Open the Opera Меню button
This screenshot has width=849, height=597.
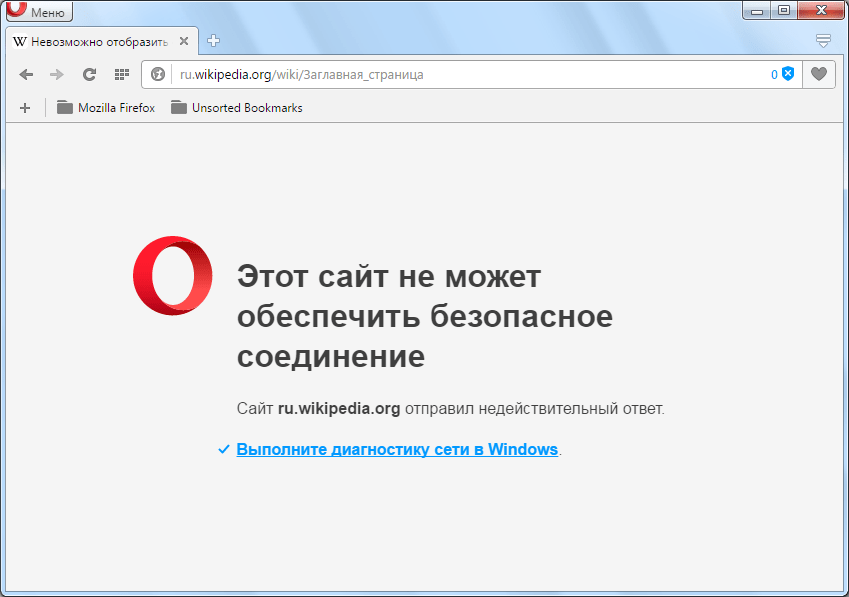(38, 12)
